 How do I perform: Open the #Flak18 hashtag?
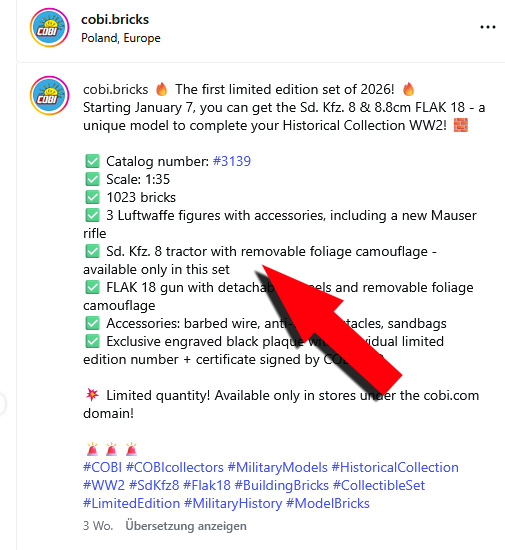pyautogui.click(x=207, y=485)
